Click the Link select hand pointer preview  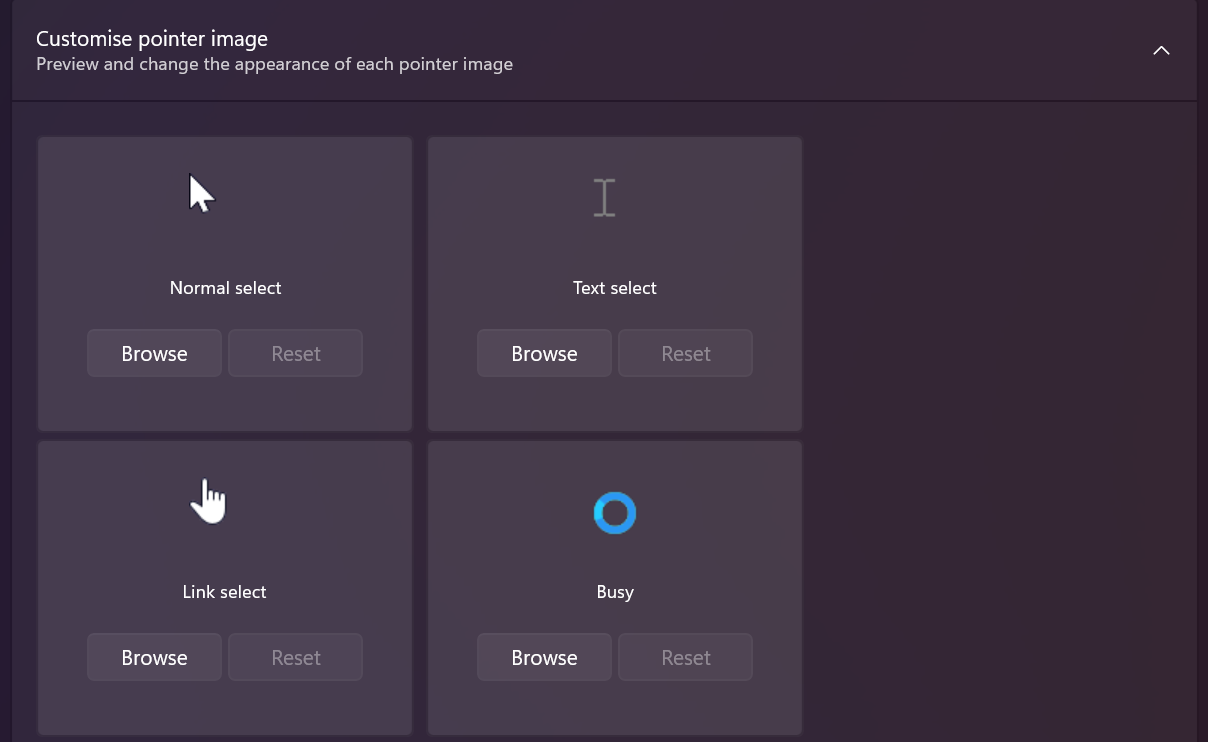coord(208,501)
